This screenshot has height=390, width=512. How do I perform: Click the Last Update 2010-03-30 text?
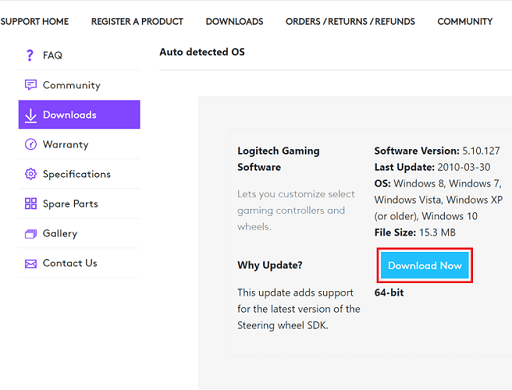[x=432, y=167]
